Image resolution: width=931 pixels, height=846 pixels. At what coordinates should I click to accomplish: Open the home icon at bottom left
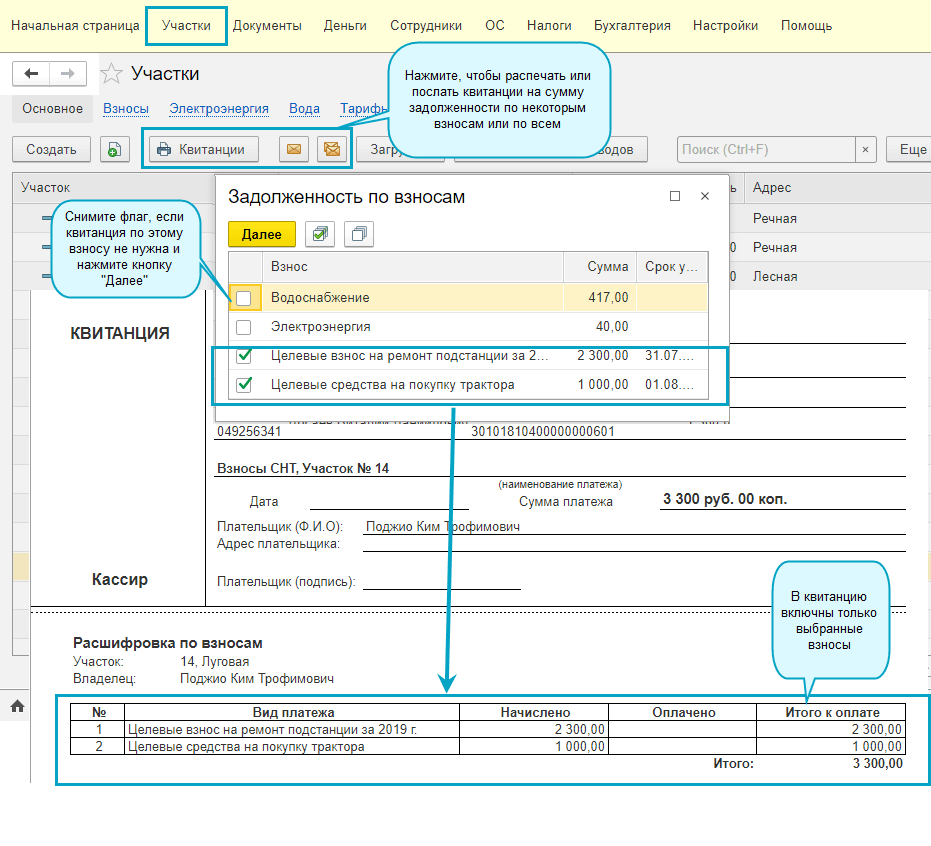[x=17, y=706]
